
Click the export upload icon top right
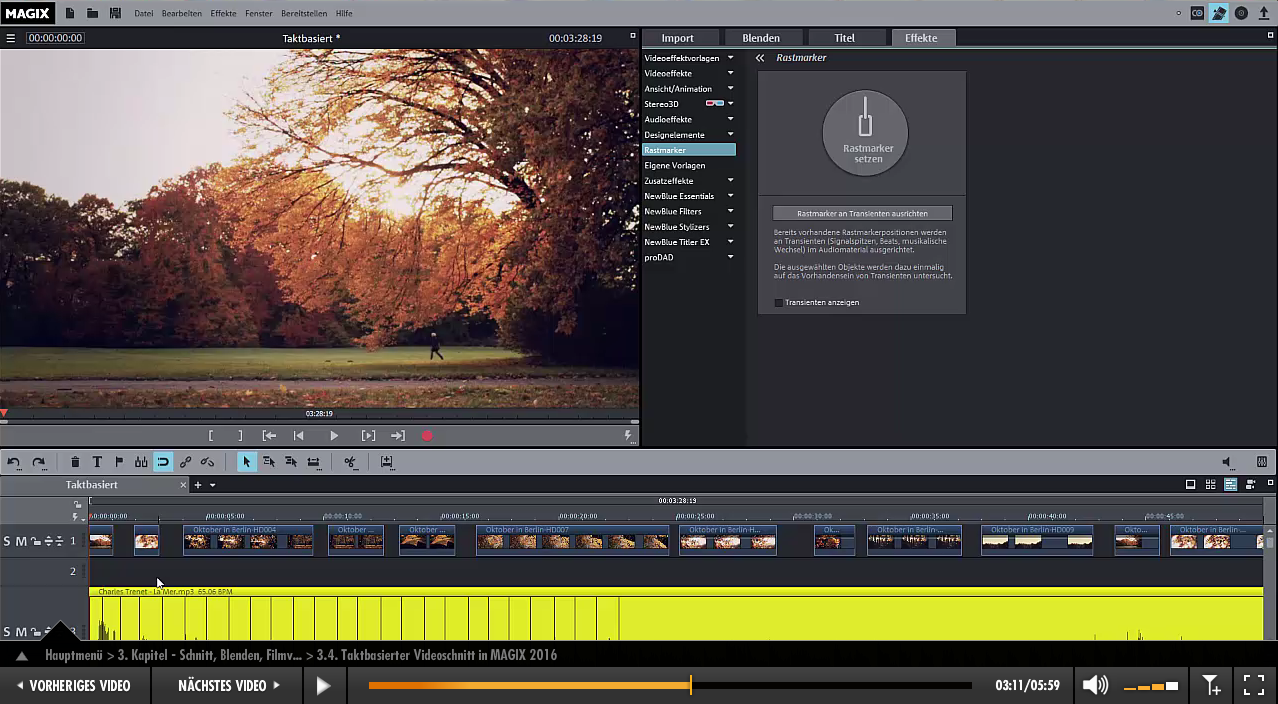coord(1264,13)
